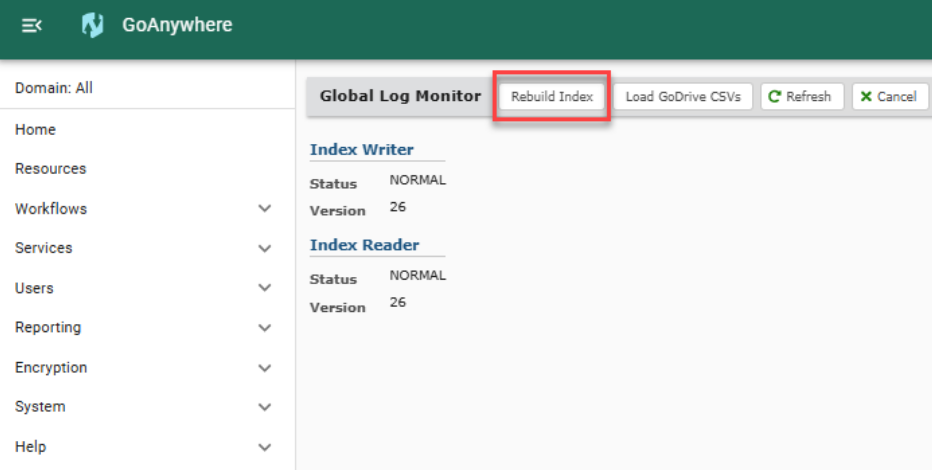Expand the Services chevron
The width and height of the screenshot is (932, 470).
tap(265, 248)
